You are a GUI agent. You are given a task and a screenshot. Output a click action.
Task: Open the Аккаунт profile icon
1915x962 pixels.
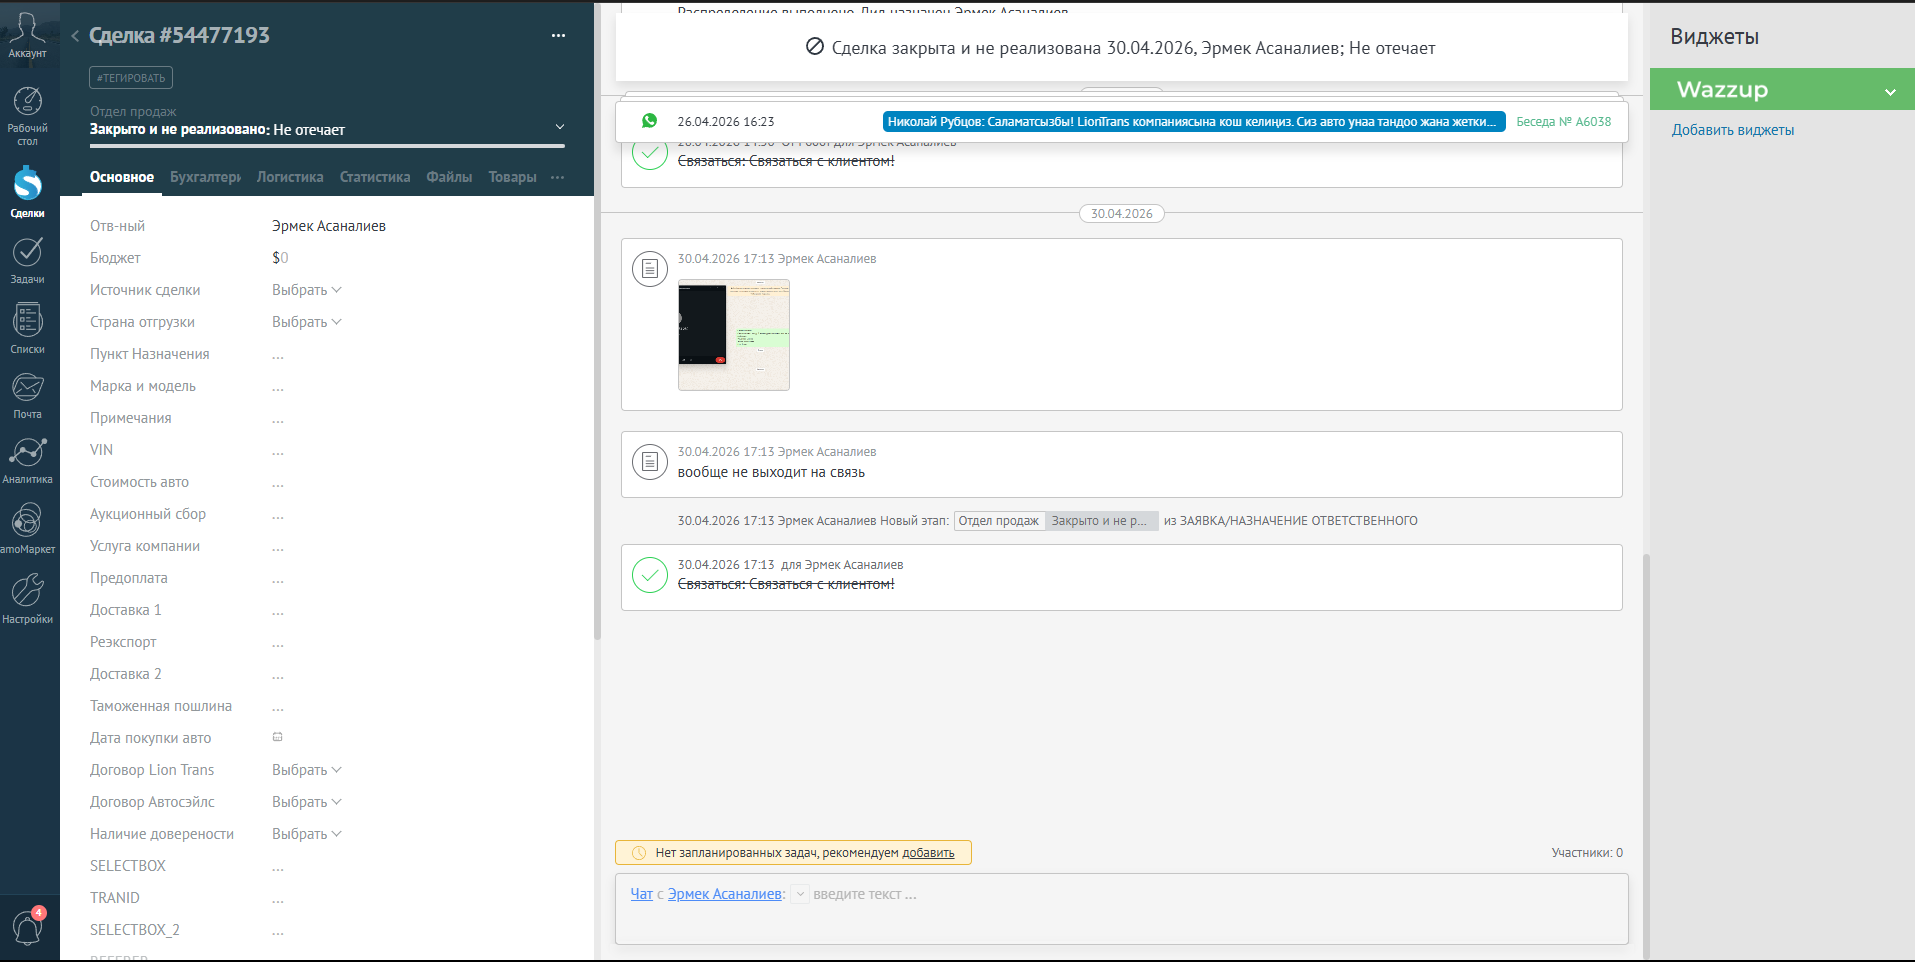coord(27,34)
